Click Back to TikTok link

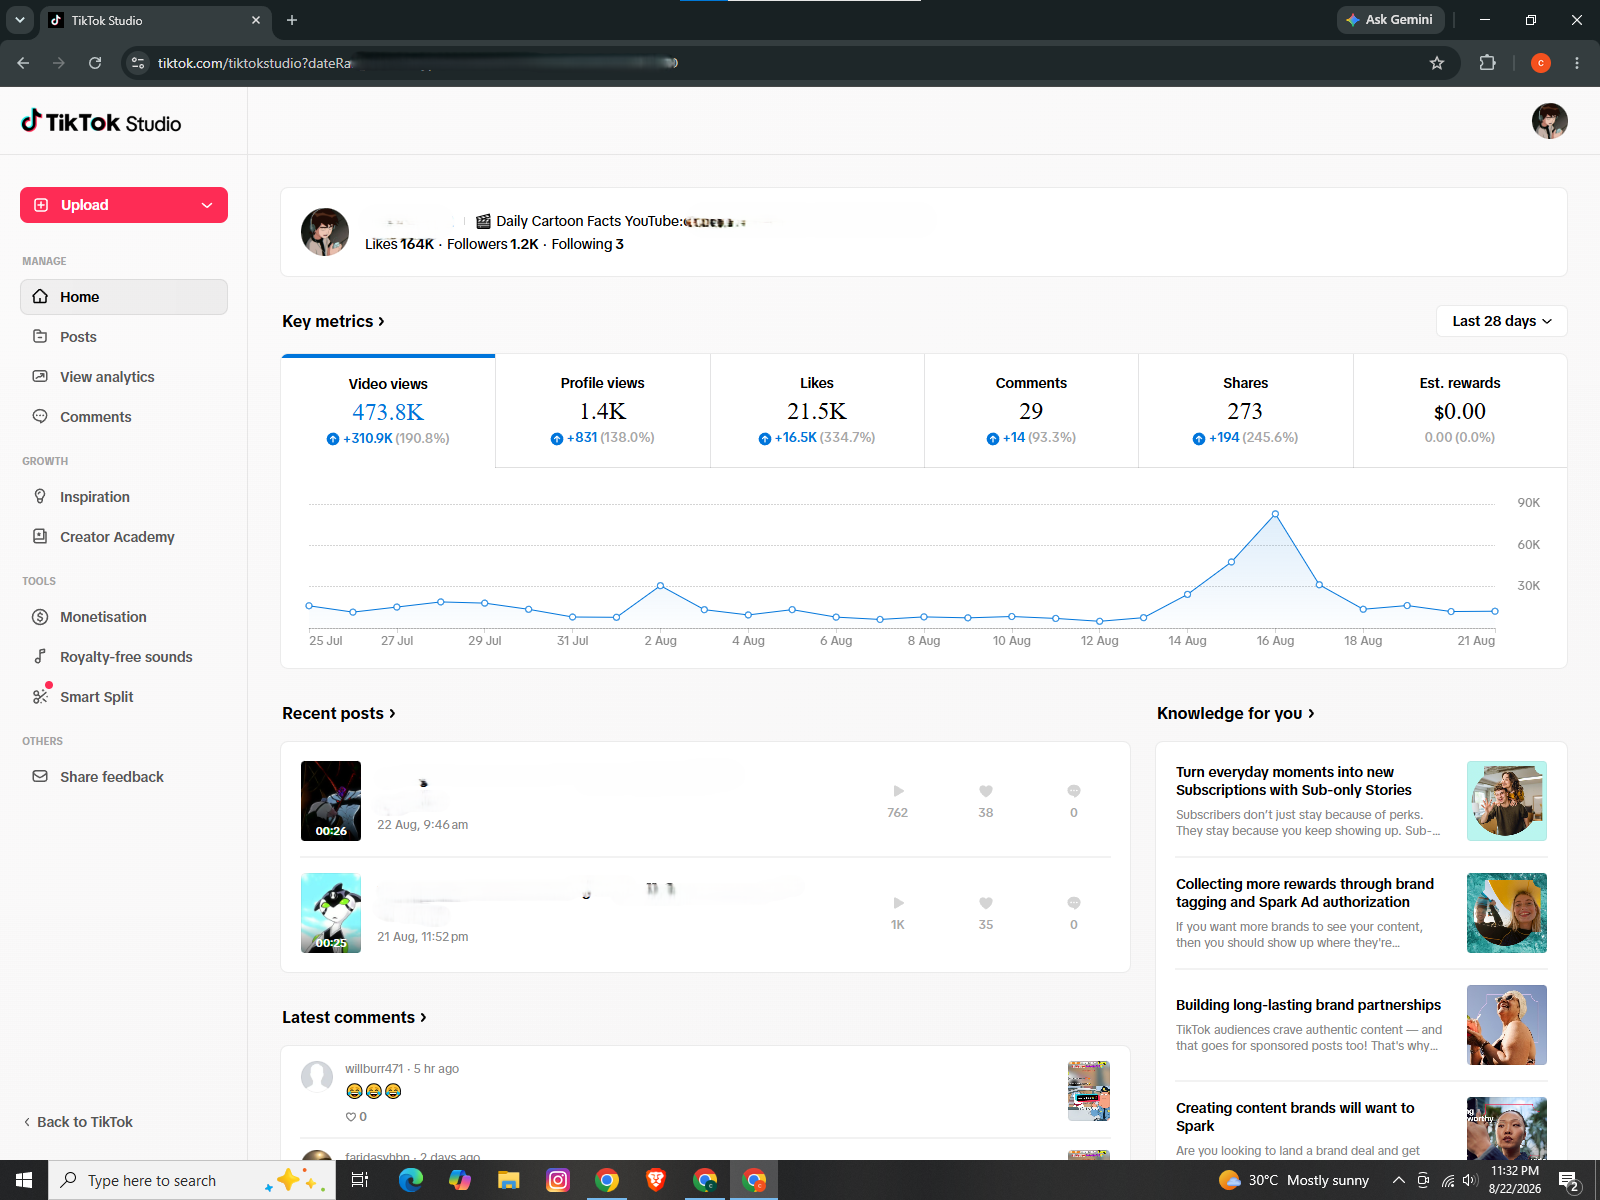(78, 1122)
